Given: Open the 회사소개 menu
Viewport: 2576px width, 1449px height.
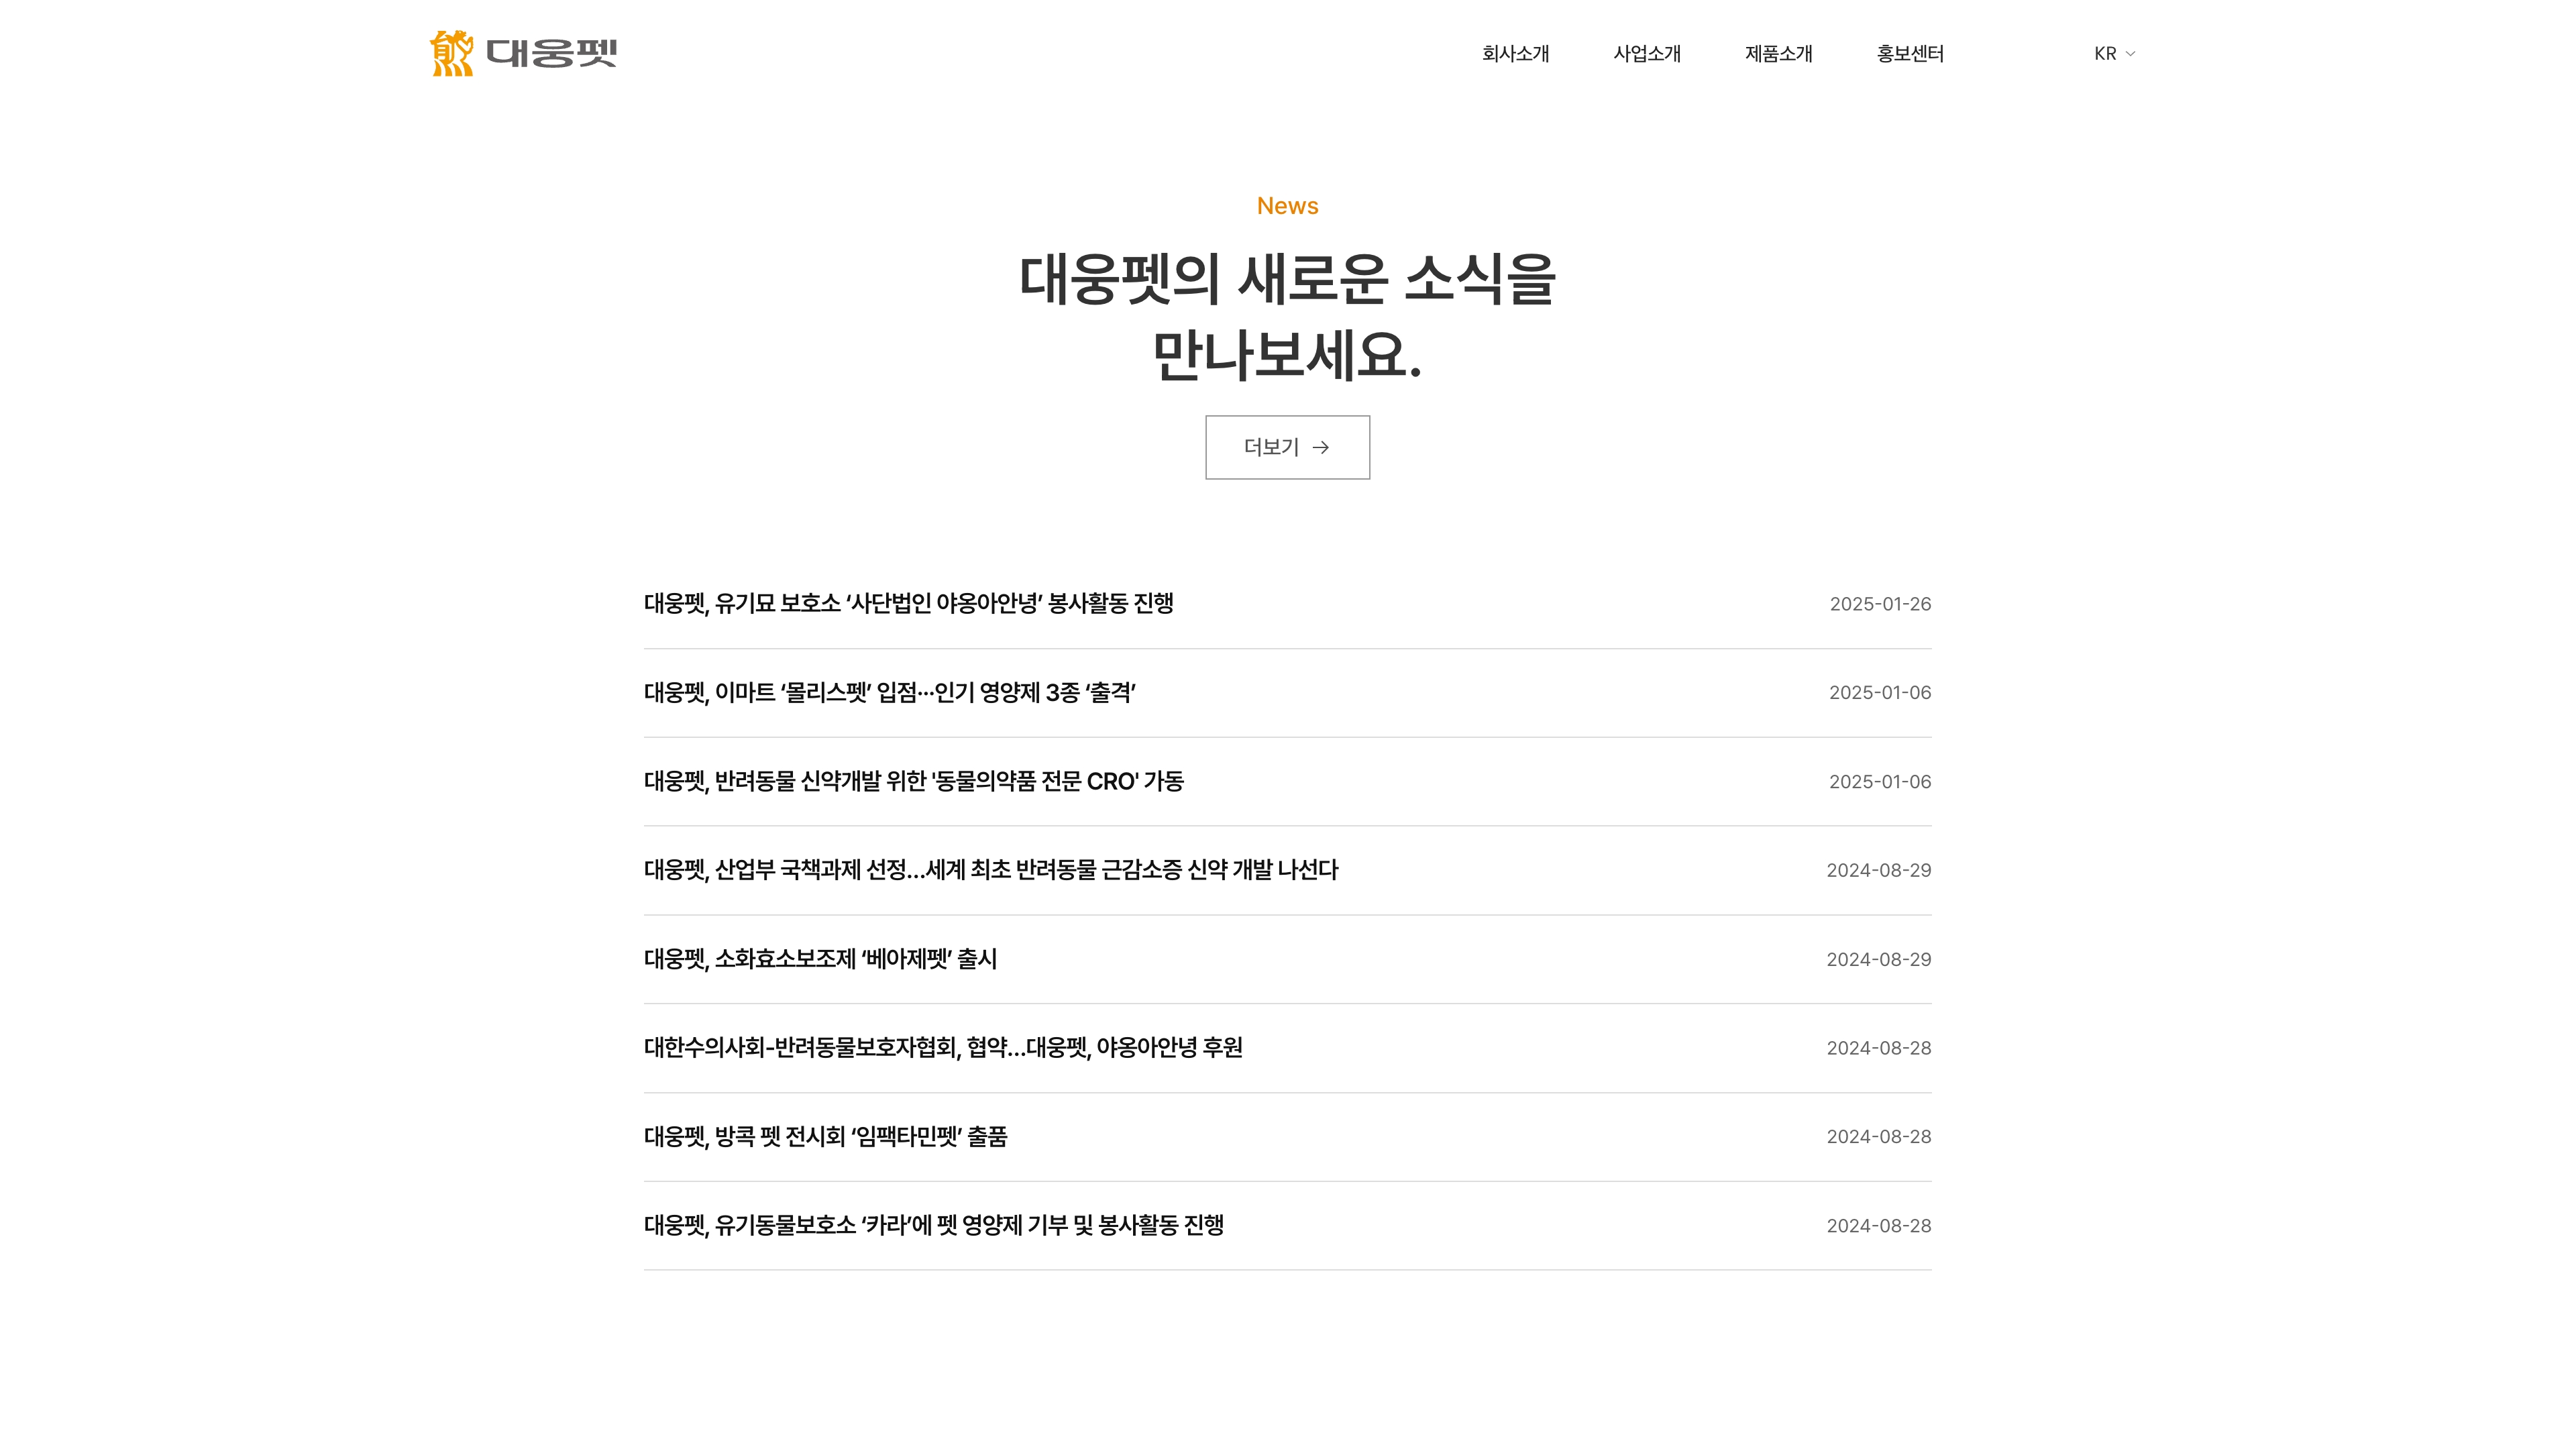Looking at the screenshot, I should click(x=1515, y=54).
